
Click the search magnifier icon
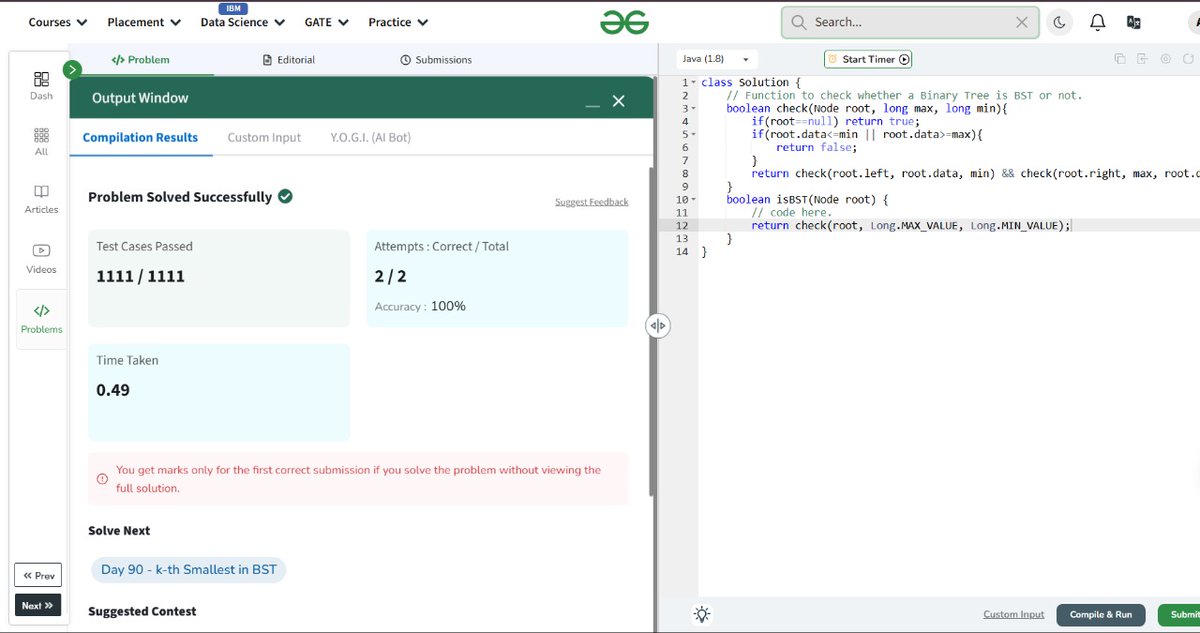click(x=799, y=22)
